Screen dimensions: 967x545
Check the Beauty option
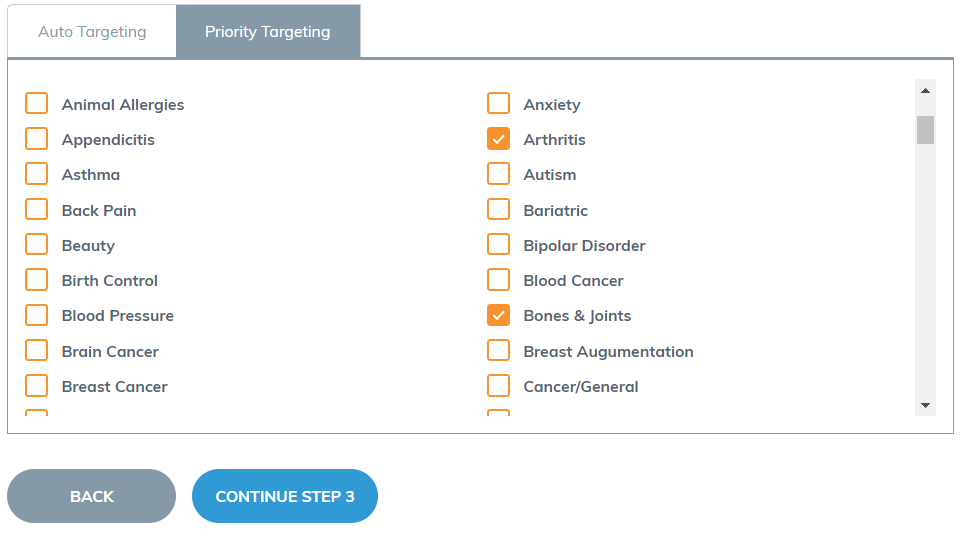tap(36, 245)
